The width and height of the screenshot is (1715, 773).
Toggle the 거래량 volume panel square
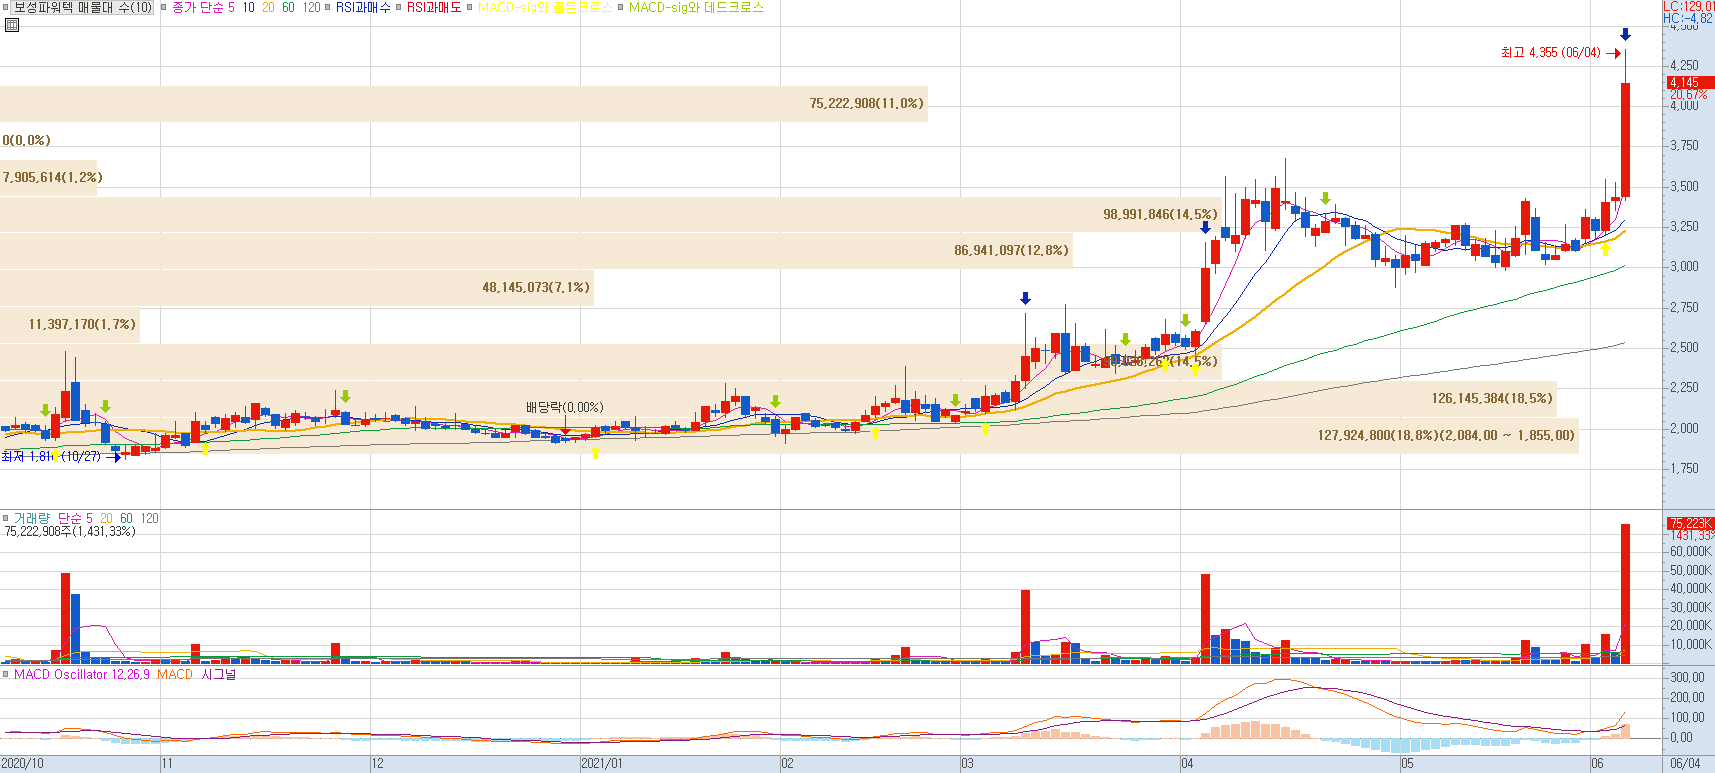5,518
